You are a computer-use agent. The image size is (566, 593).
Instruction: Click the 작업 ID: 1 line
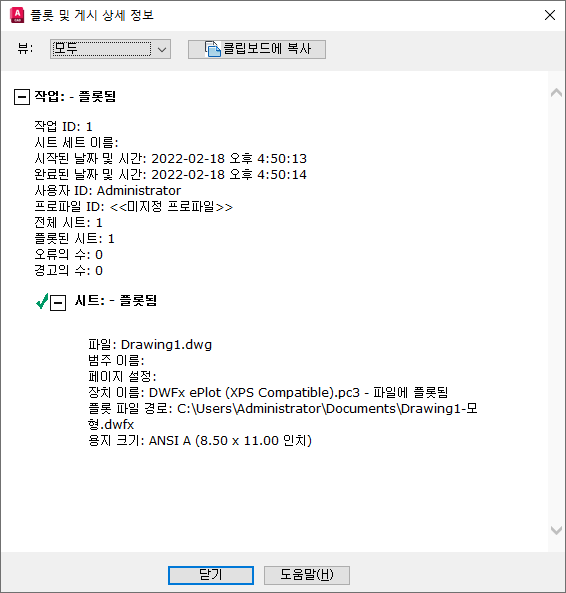click(x=64, y=126)
